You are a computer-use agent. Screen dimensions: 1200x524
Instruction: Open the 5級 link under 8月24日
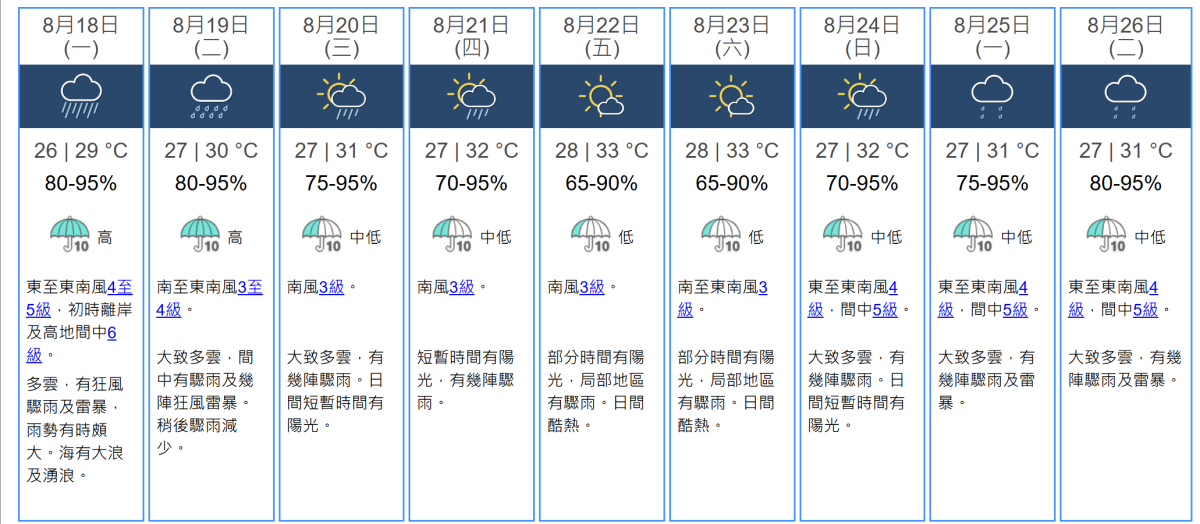click(x=885, y=310)
